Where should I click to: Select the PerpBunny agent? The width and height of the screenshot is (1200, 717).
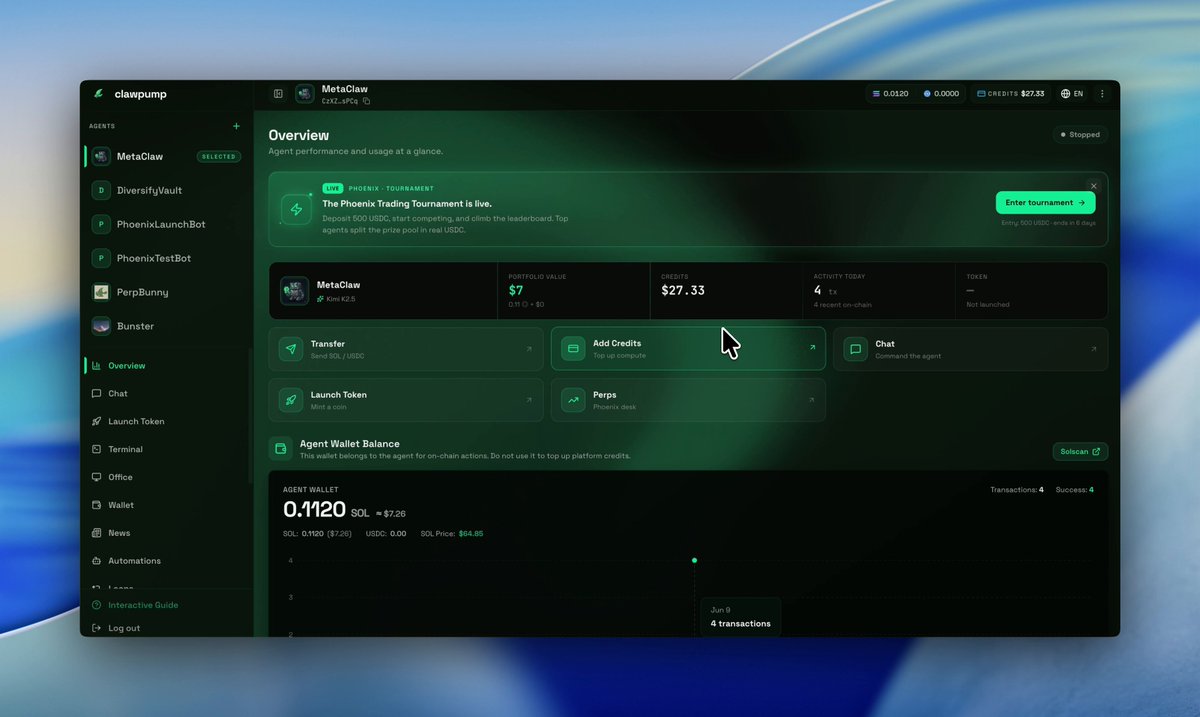(166, 292)
